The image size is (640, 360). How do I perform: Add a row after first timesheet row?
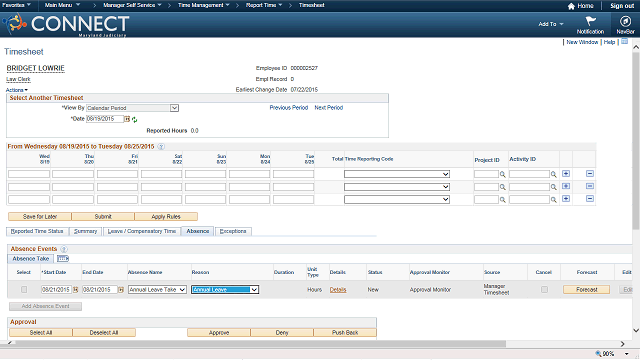pyautogui.click(x=566, y=174)
